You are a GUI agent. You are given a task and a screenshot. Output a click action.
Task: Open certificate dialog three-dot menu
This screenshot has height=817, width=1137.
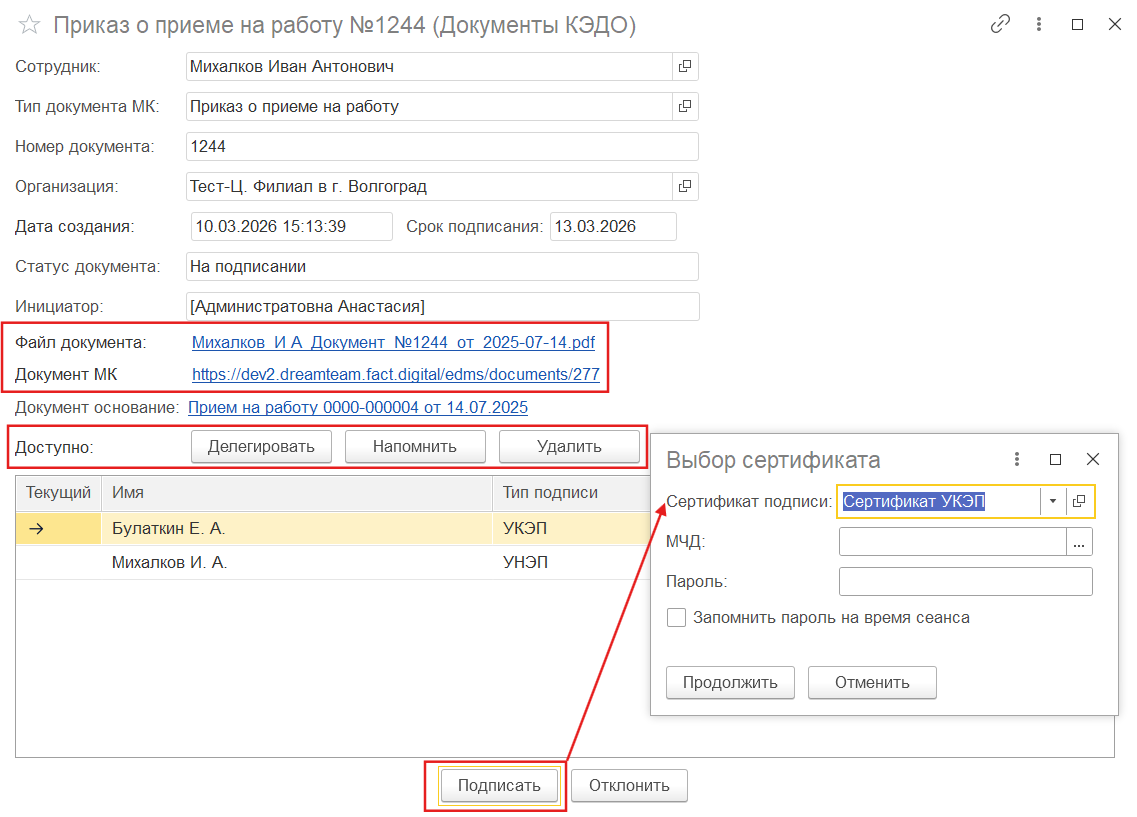[x=1017, y=459]
